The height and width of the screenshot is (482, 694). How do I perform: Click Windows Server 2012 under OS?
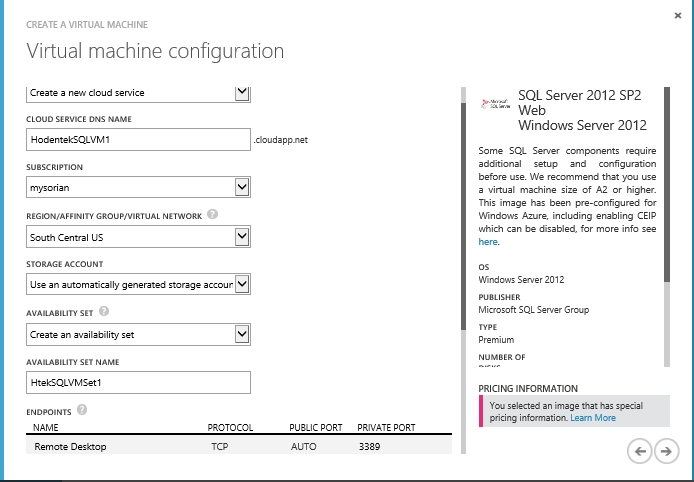coord(521,280)
